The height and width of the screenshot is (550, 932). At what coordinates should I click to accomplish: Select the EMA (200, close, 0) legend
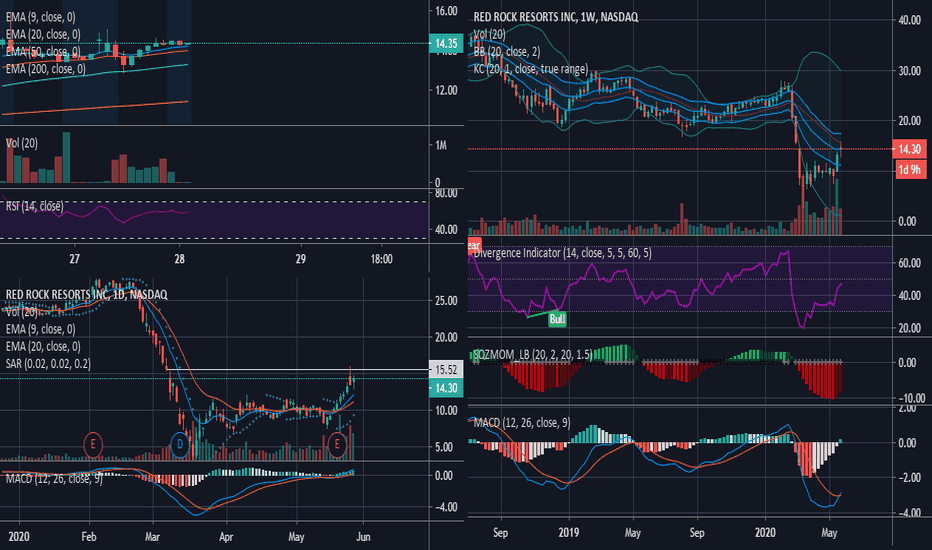pyautogui.click(x=46, y=69)
